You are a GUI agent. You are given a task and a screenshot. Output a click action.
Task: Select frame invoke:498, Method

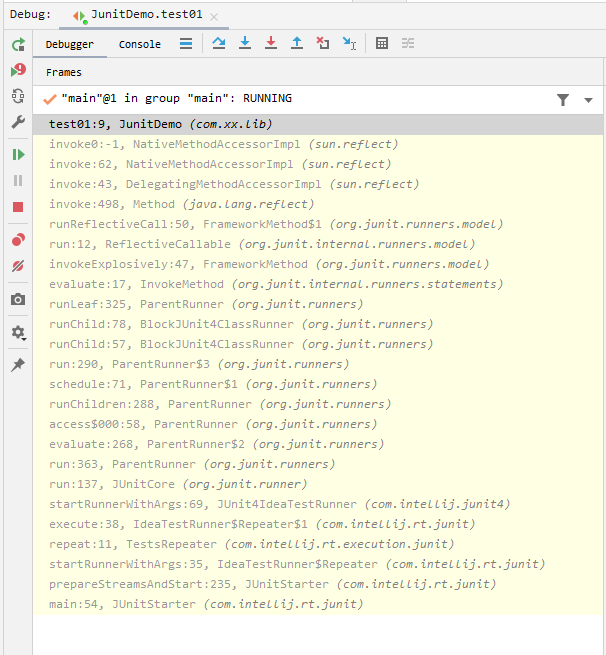click(x=318, y=205)
